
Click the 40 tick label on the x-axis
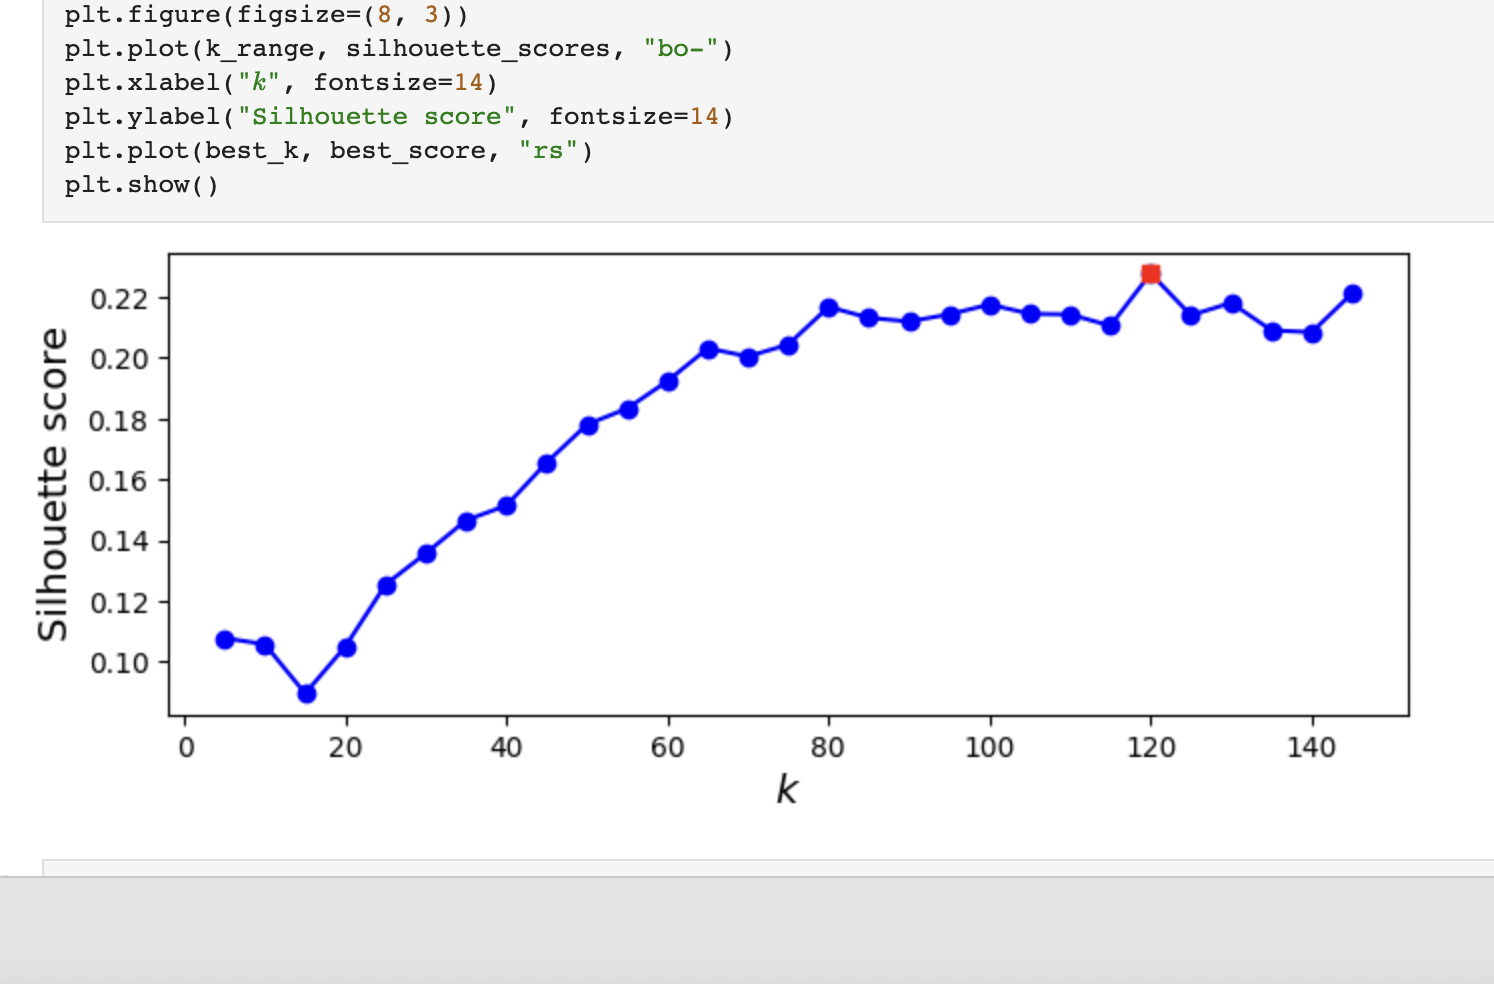coord(507,747)
